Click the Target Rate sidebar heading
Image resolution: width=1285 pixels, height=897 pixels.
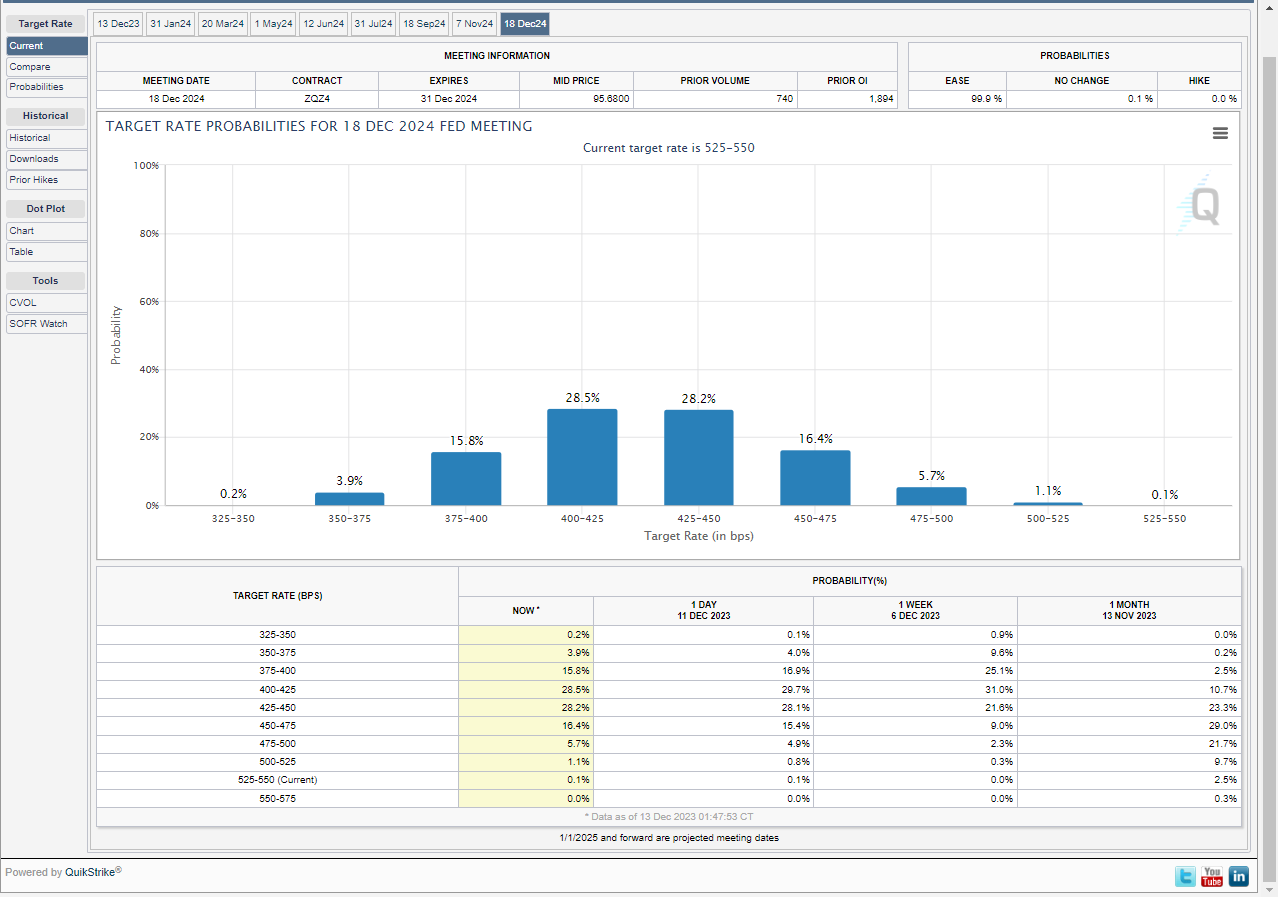point(46,23)
